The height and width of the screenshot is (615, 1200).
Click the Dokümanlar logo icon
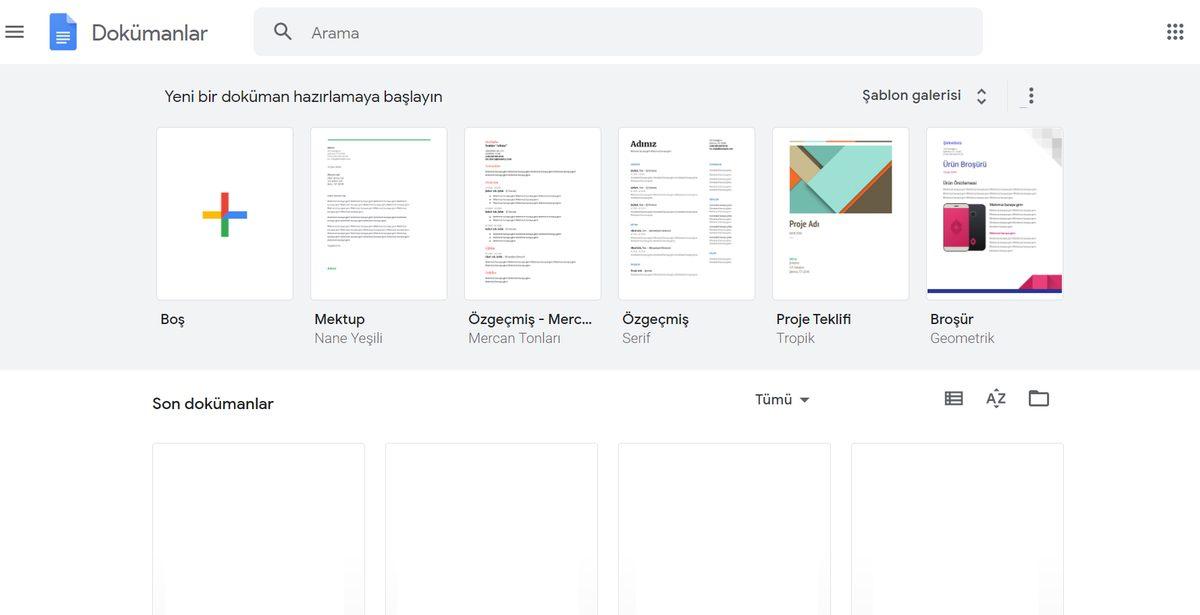(x=63, y=30)
